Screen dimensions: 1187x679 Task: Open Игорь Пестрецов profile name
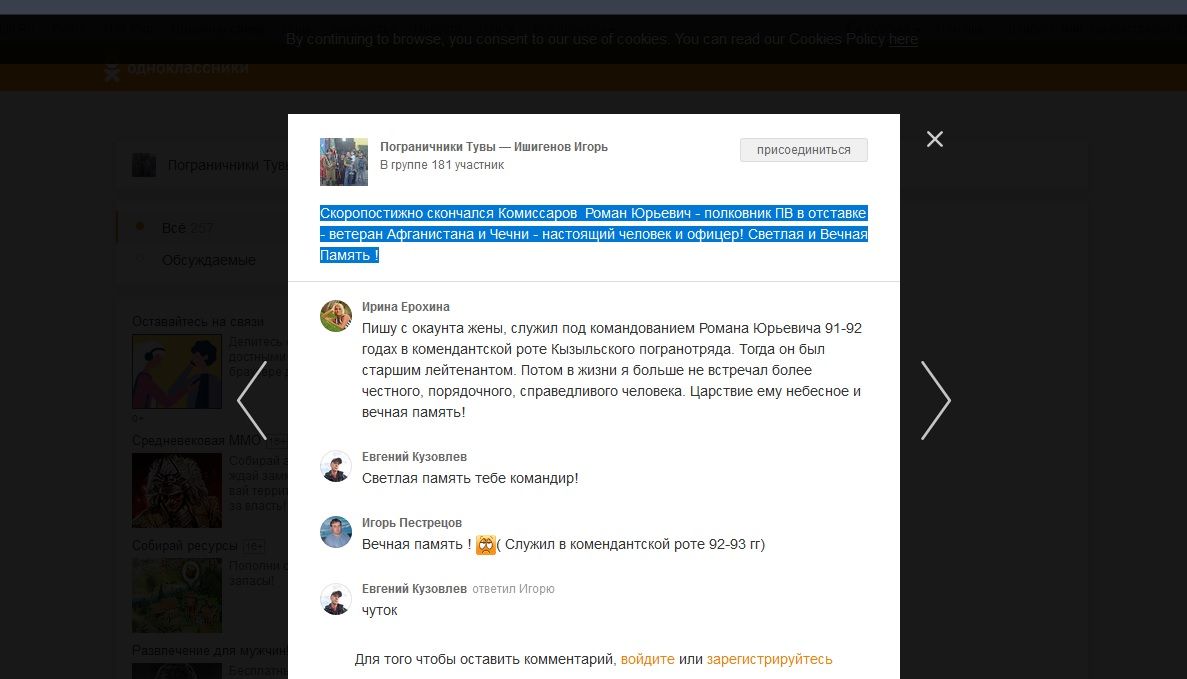coord(412,522)
